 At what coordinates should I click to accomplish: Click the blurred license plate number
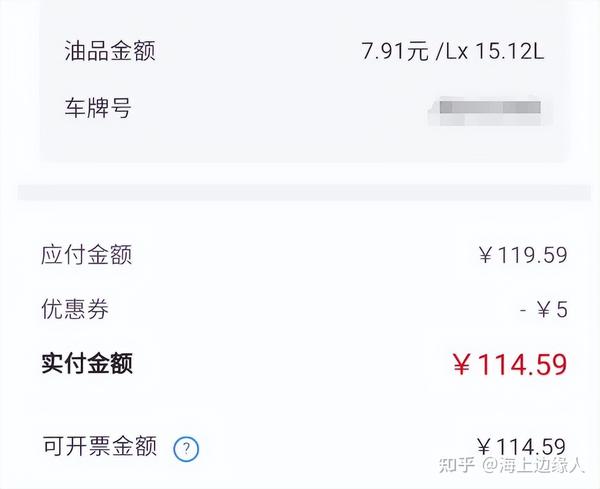(x=490, y=108)
